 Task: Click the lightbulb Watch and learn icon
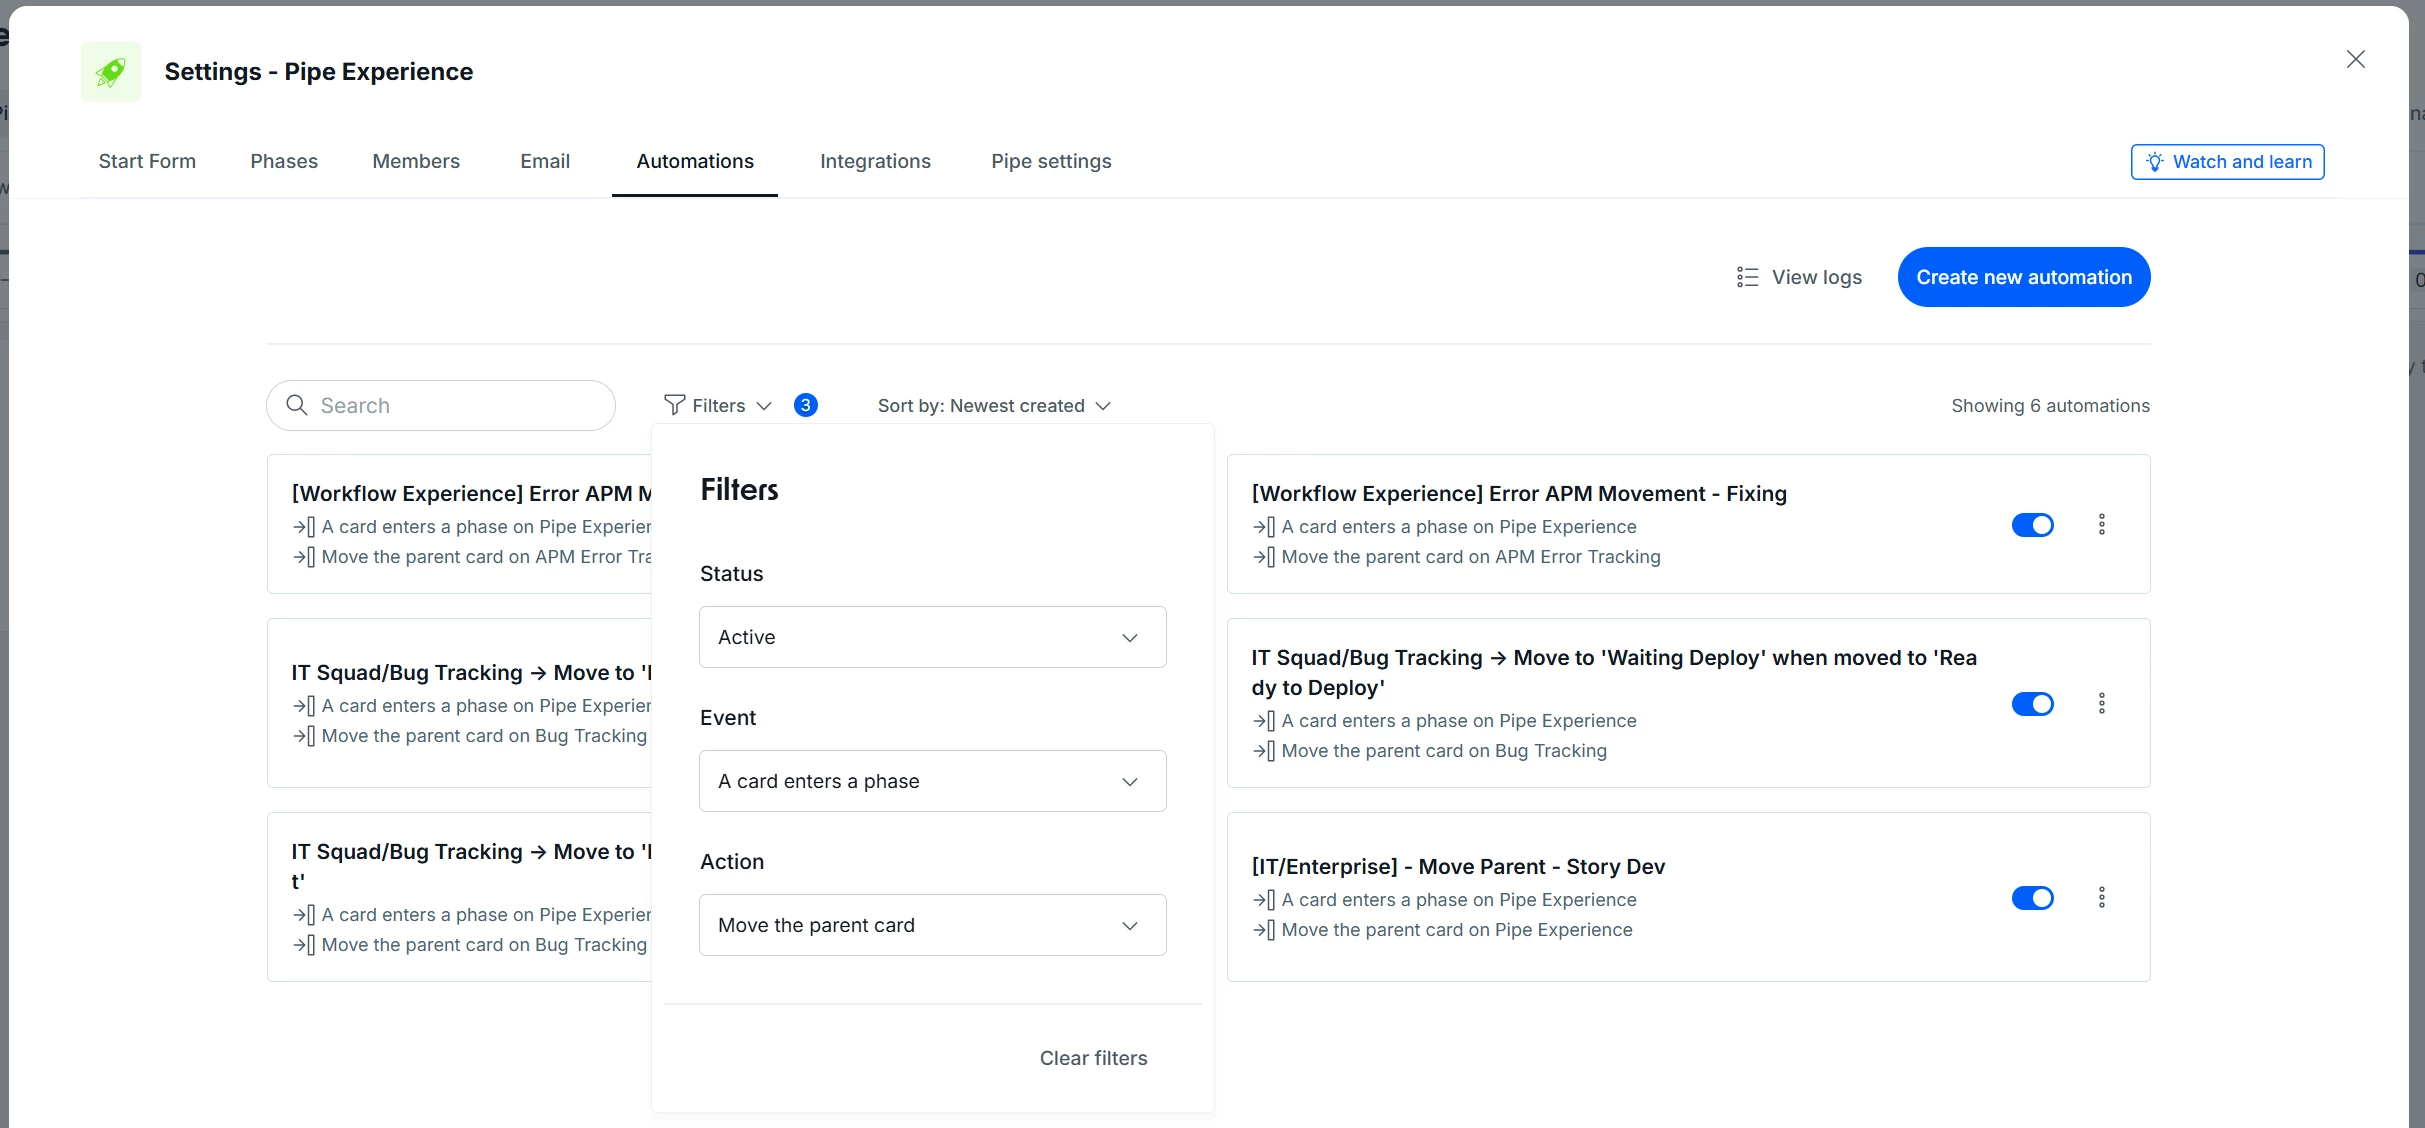coord(2154,162)
